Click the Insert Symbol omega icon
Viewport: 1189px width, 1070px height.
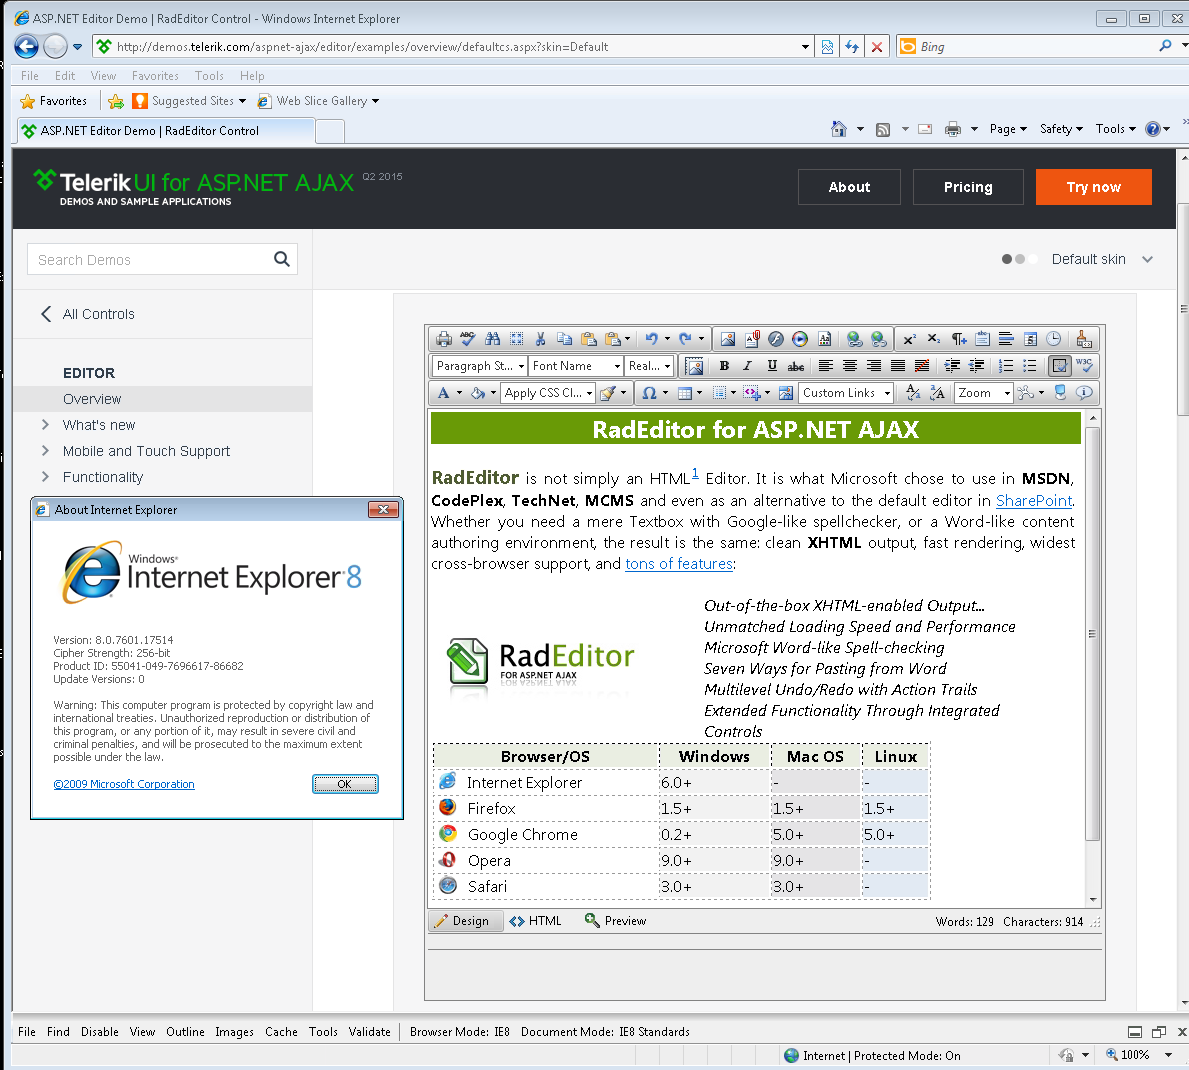[x=649, y=393]
